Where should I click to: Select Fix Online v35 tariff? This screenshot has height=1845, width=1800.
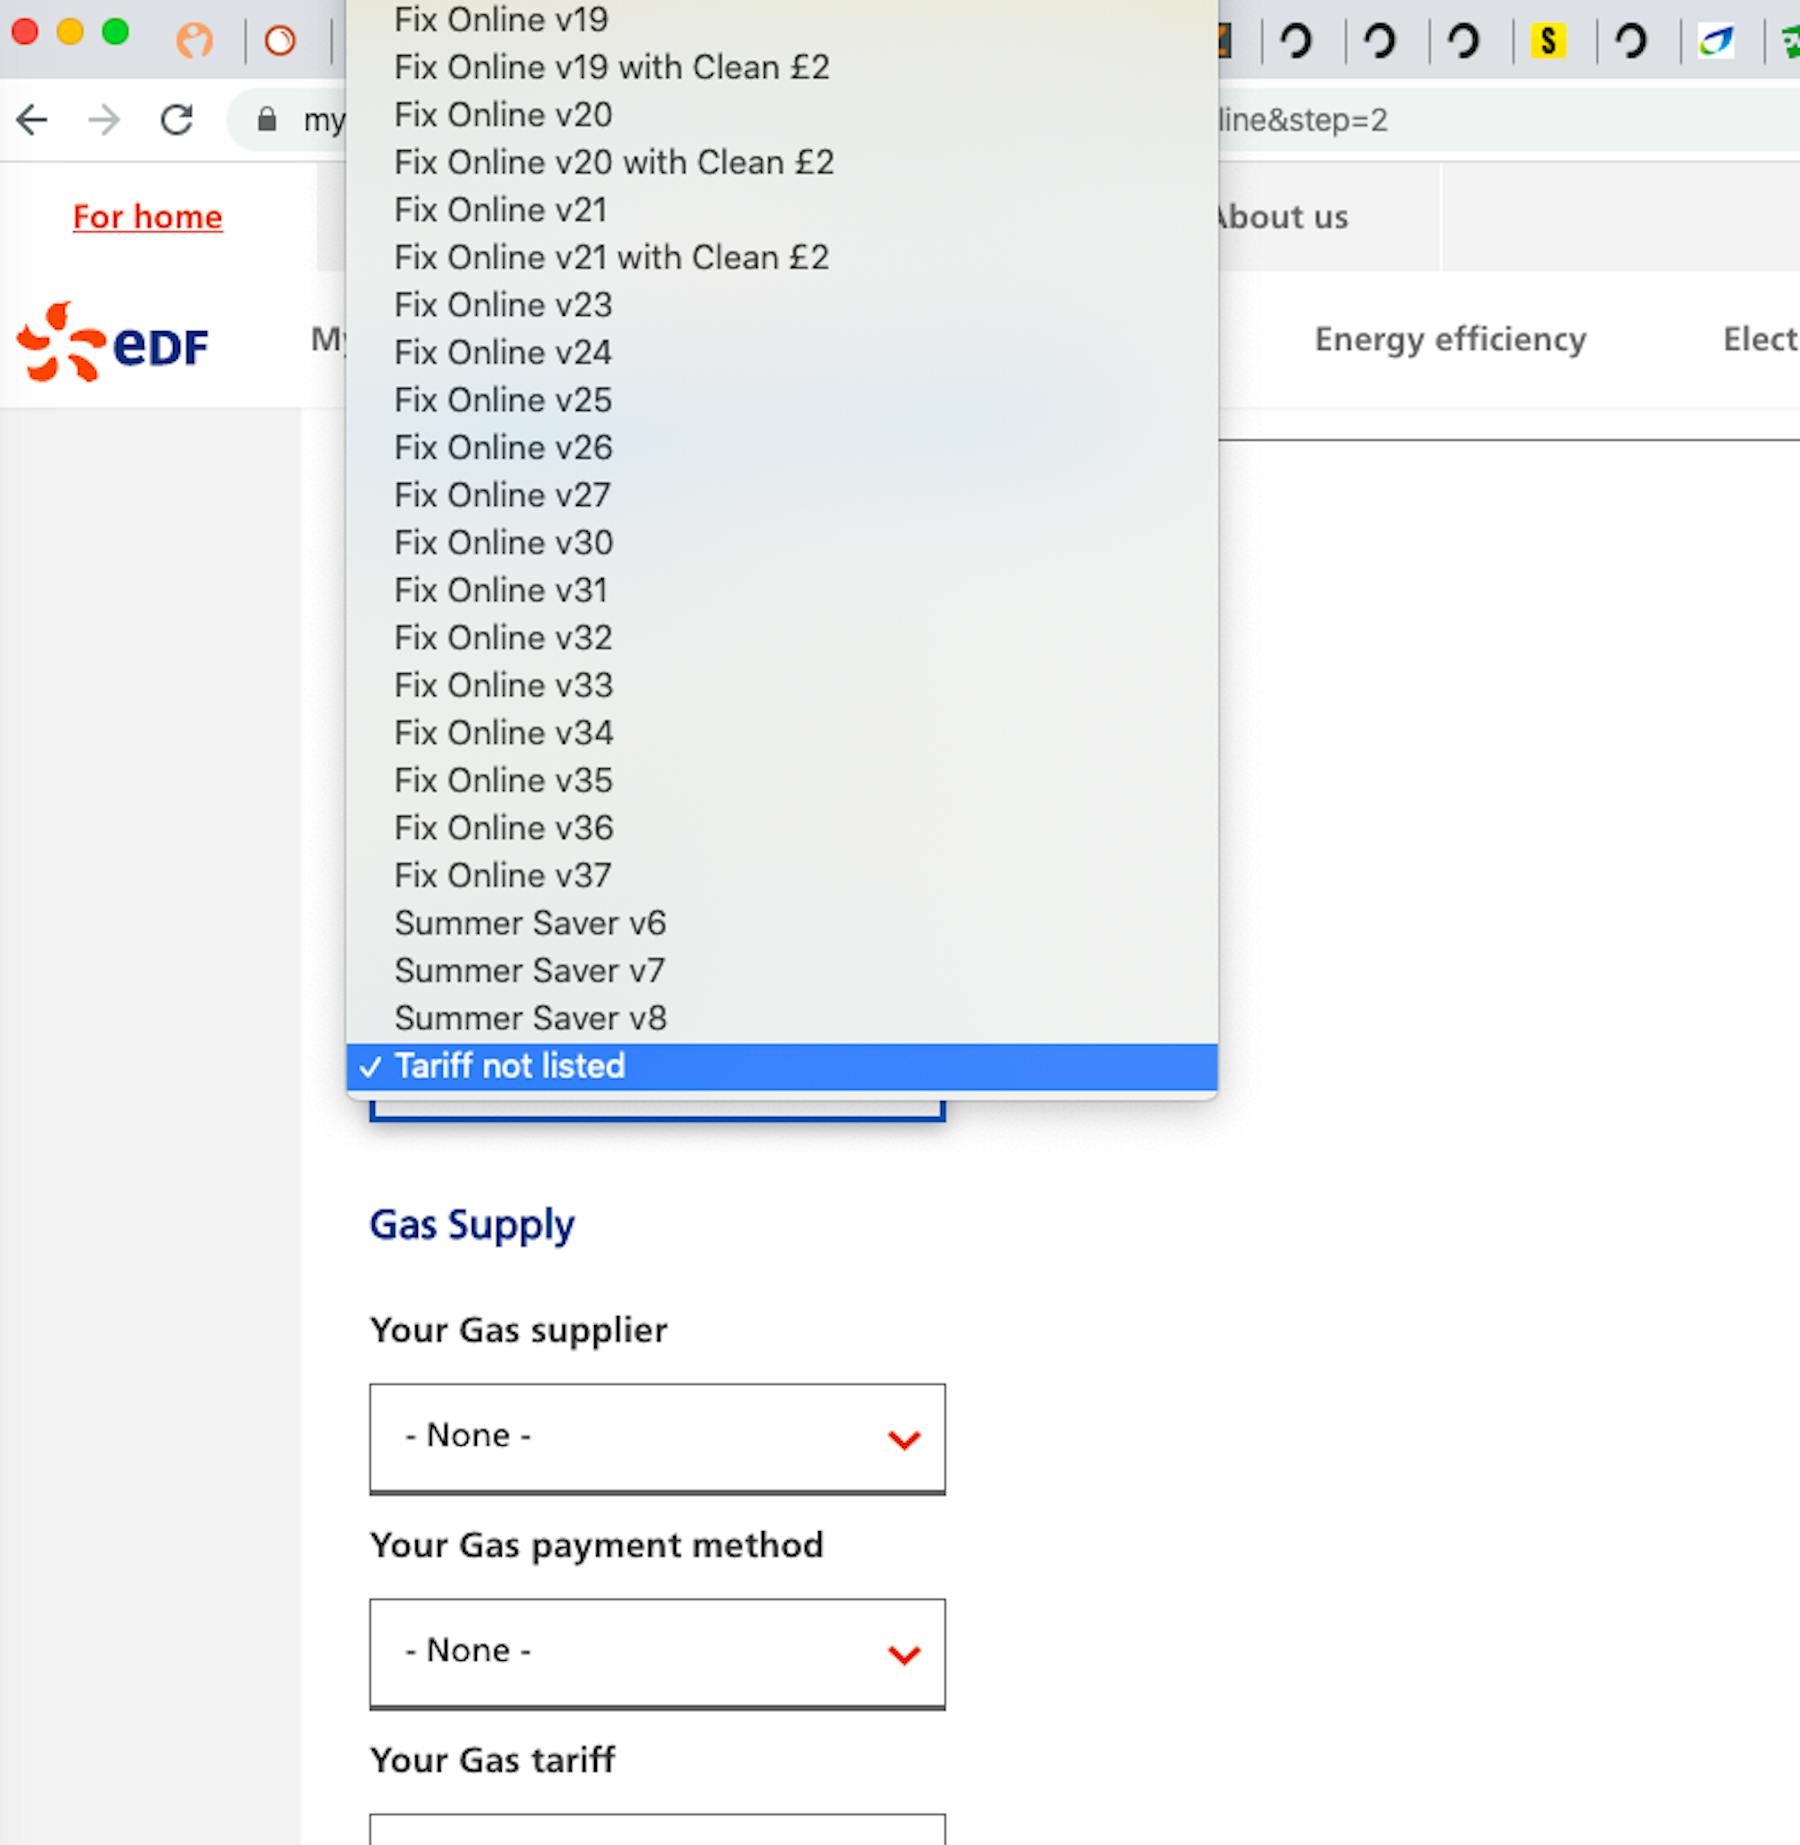[782, 780]
